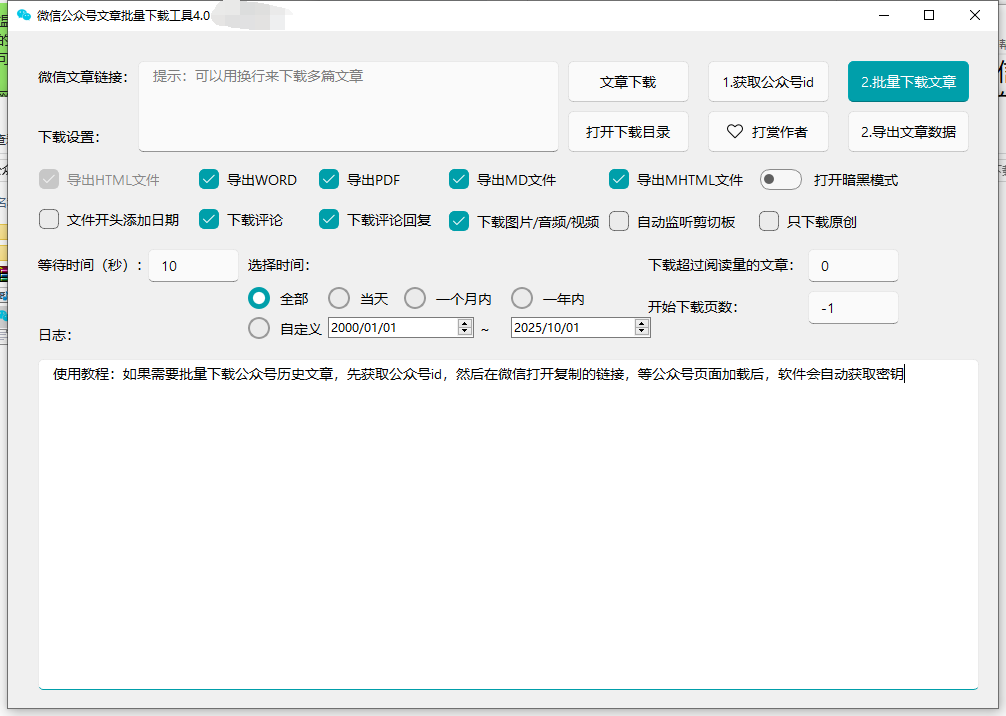
Task: Click start date 2000/01/01 spinner arrows
Action: tap(465, 327)
